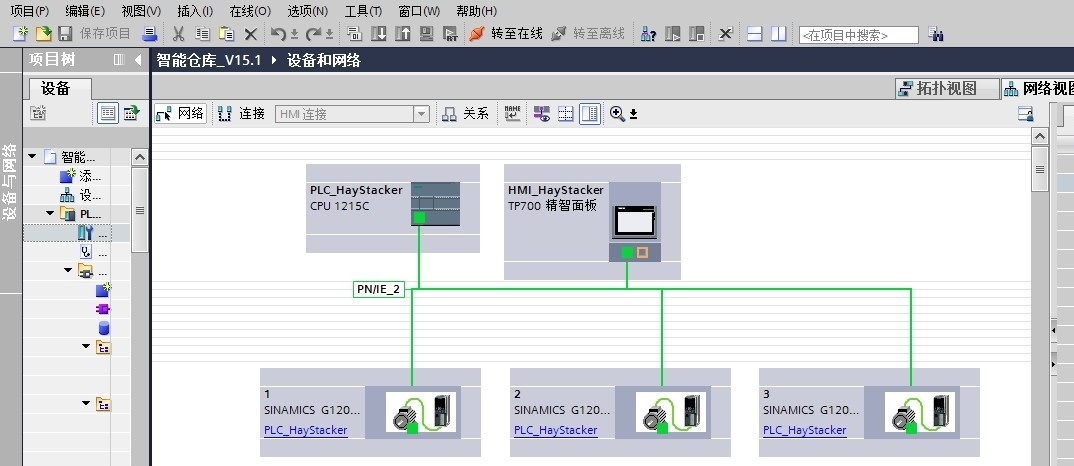
Task: Select the HMI_HayStacker TP700 panel device
Action: 592,221
